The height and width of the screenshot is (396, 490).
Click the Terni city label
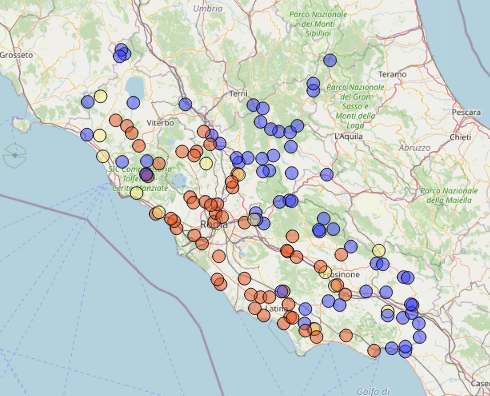[x=239, y=94]
